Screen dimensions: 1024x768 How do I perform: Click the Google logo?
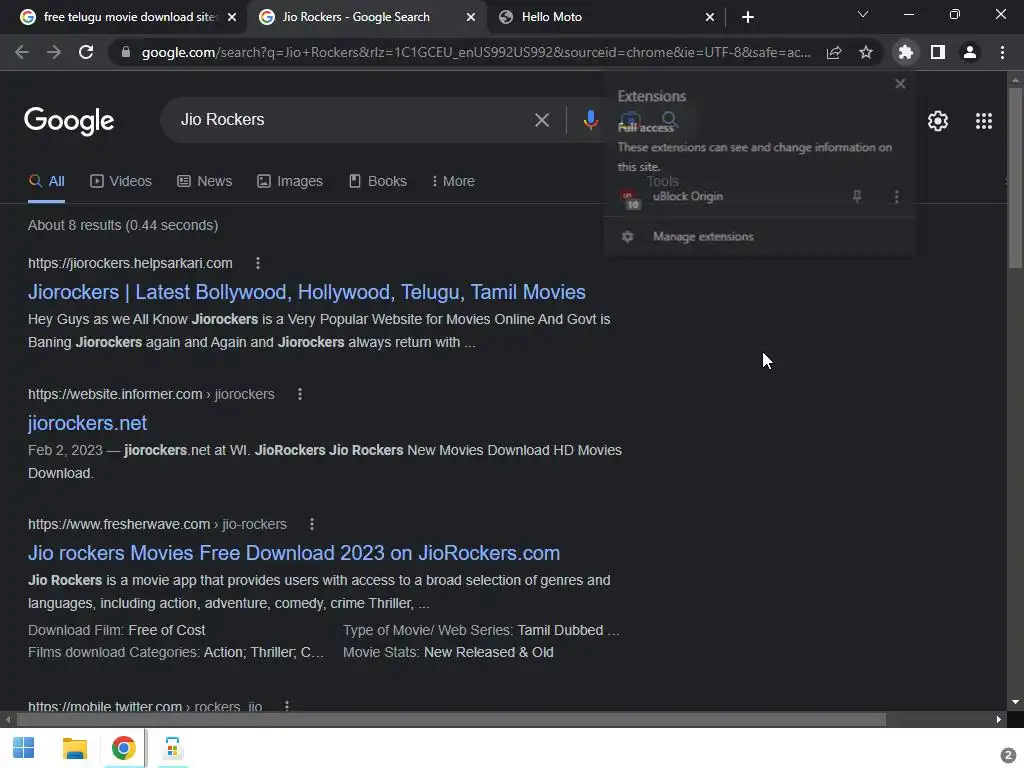[x=69, y=121]
